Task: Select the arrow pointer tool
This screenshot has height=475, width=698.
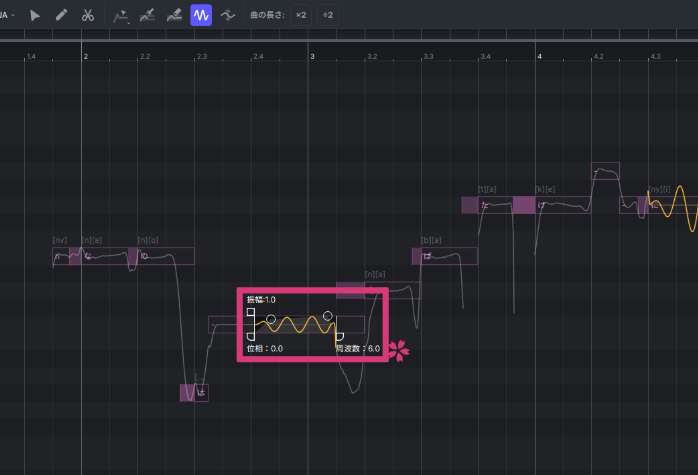Action: click(x=35, y=16)
